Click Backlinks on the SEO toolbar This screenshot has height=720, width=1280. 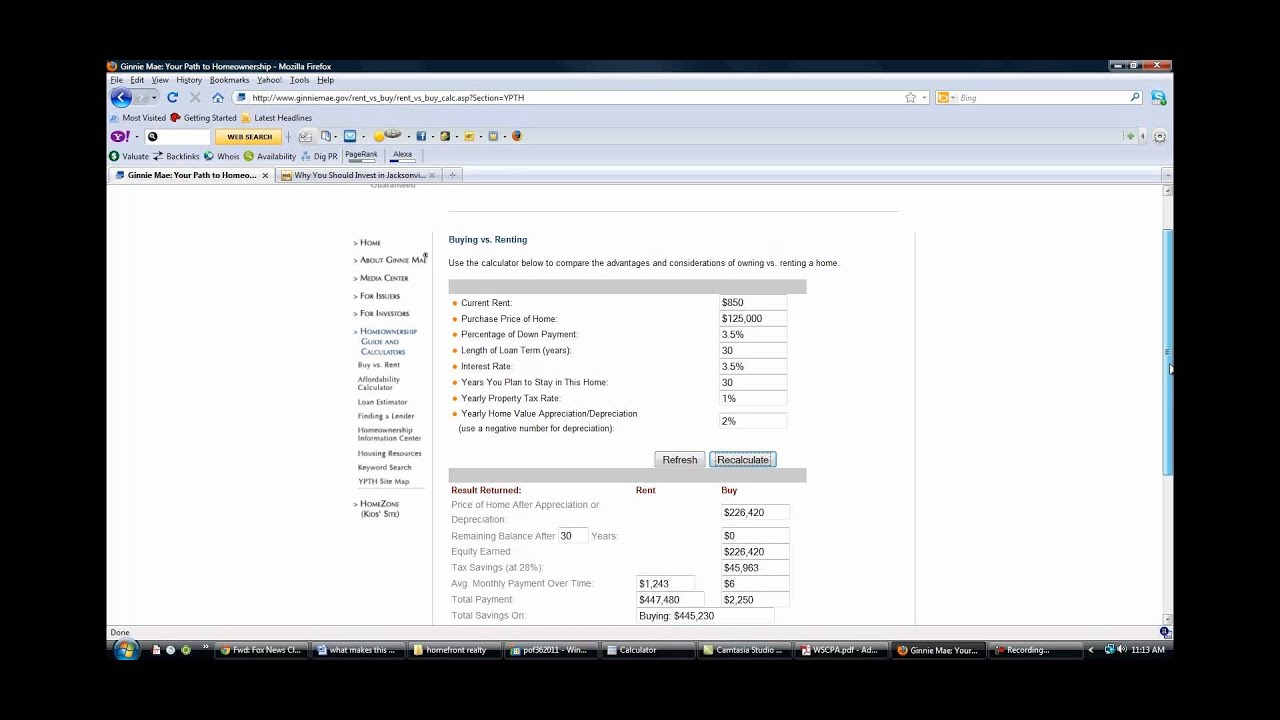coord(176,156)
